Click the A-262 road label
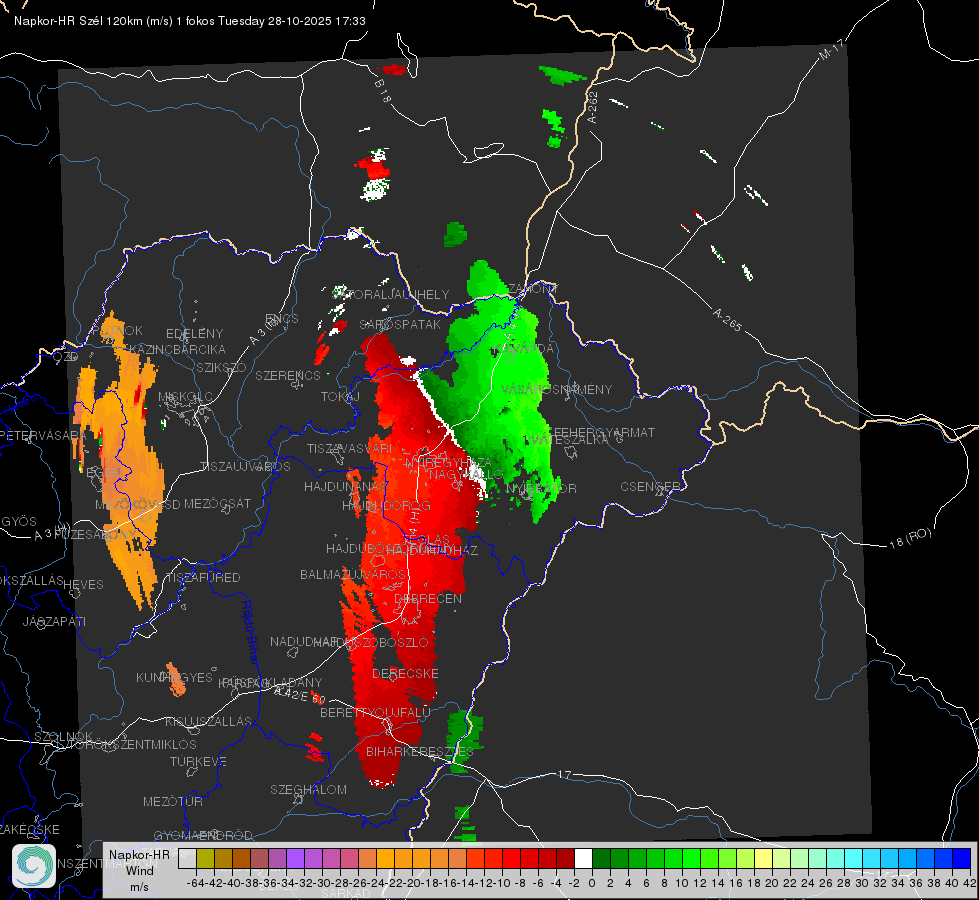The image size is (979, 900). 593,107
